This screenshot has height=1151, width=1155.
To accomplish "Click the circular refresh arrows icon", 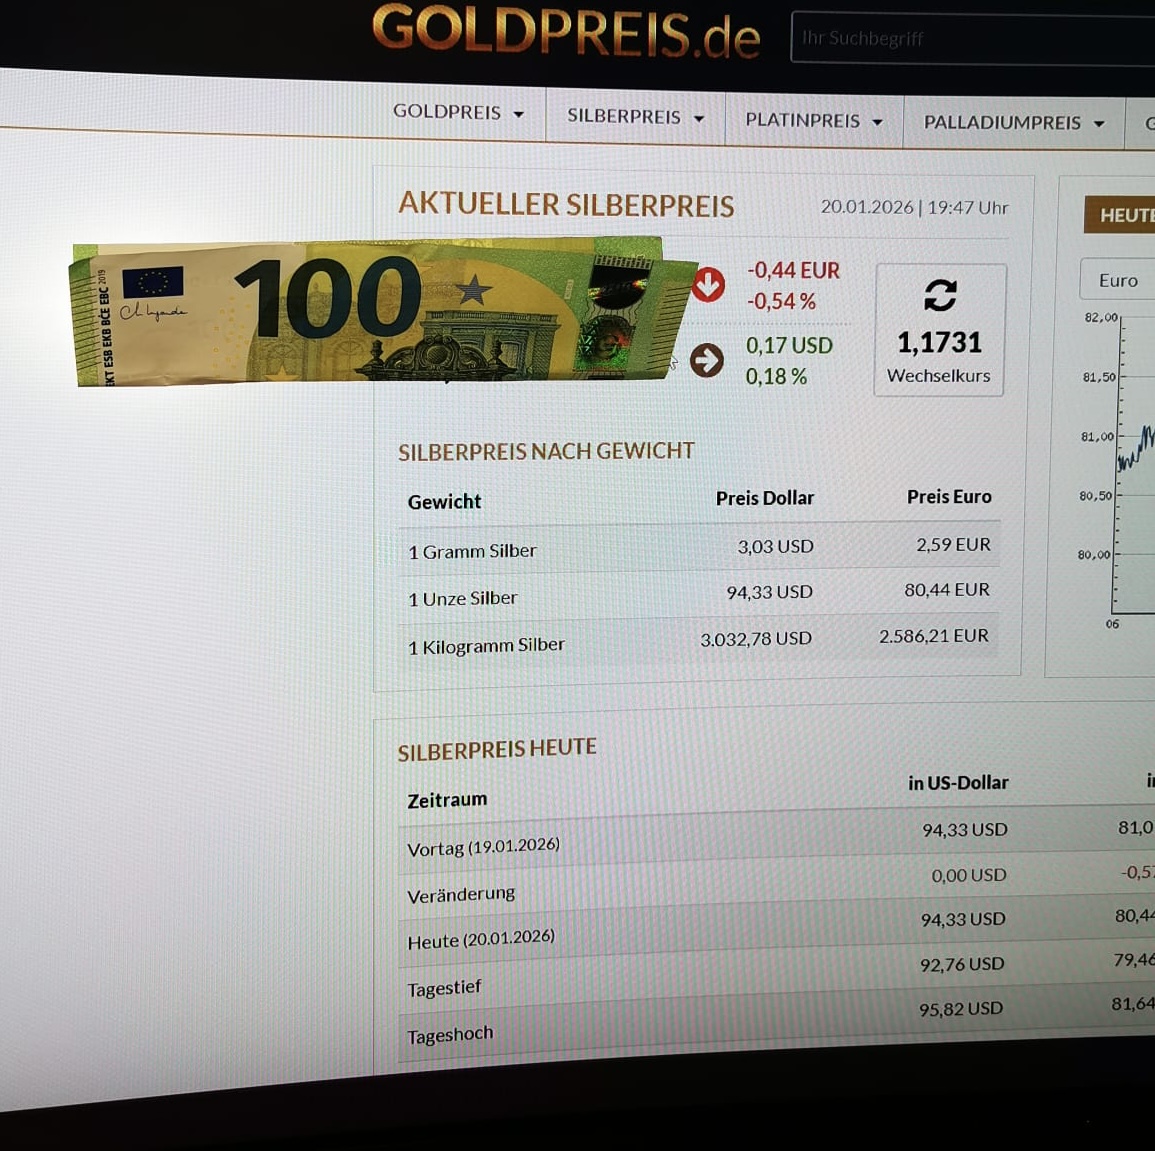I will click(940, 295).
